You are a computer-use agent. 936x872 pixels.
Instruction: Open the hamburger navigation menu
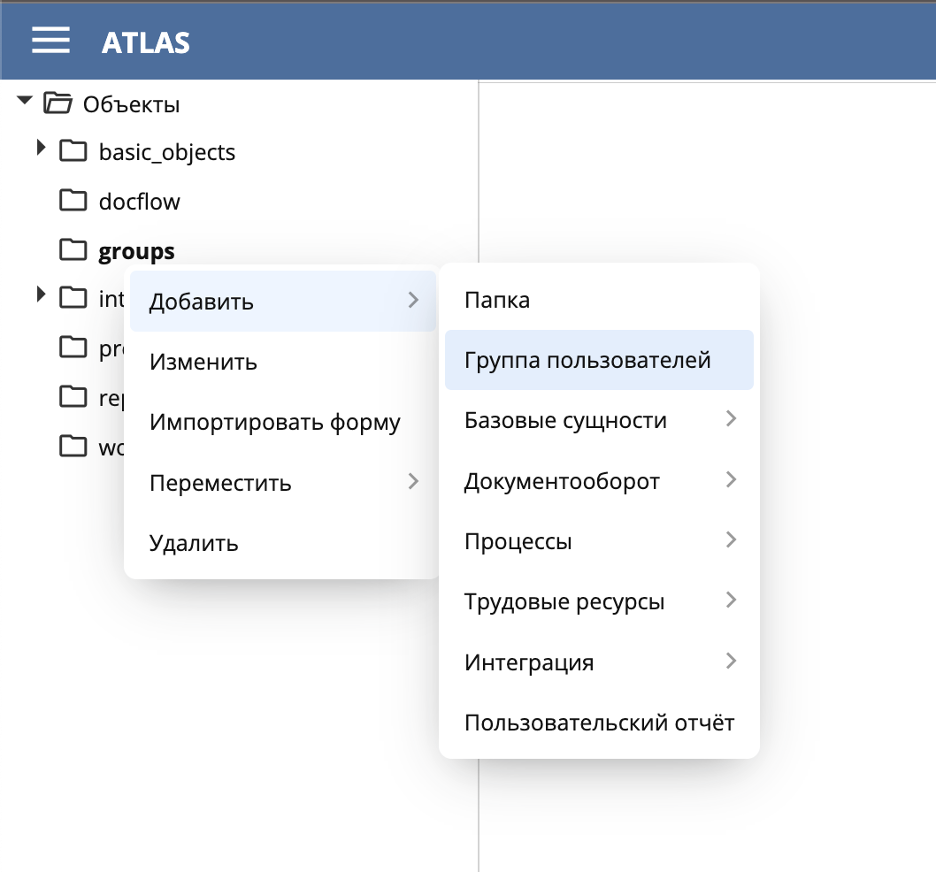click(48, 40)
